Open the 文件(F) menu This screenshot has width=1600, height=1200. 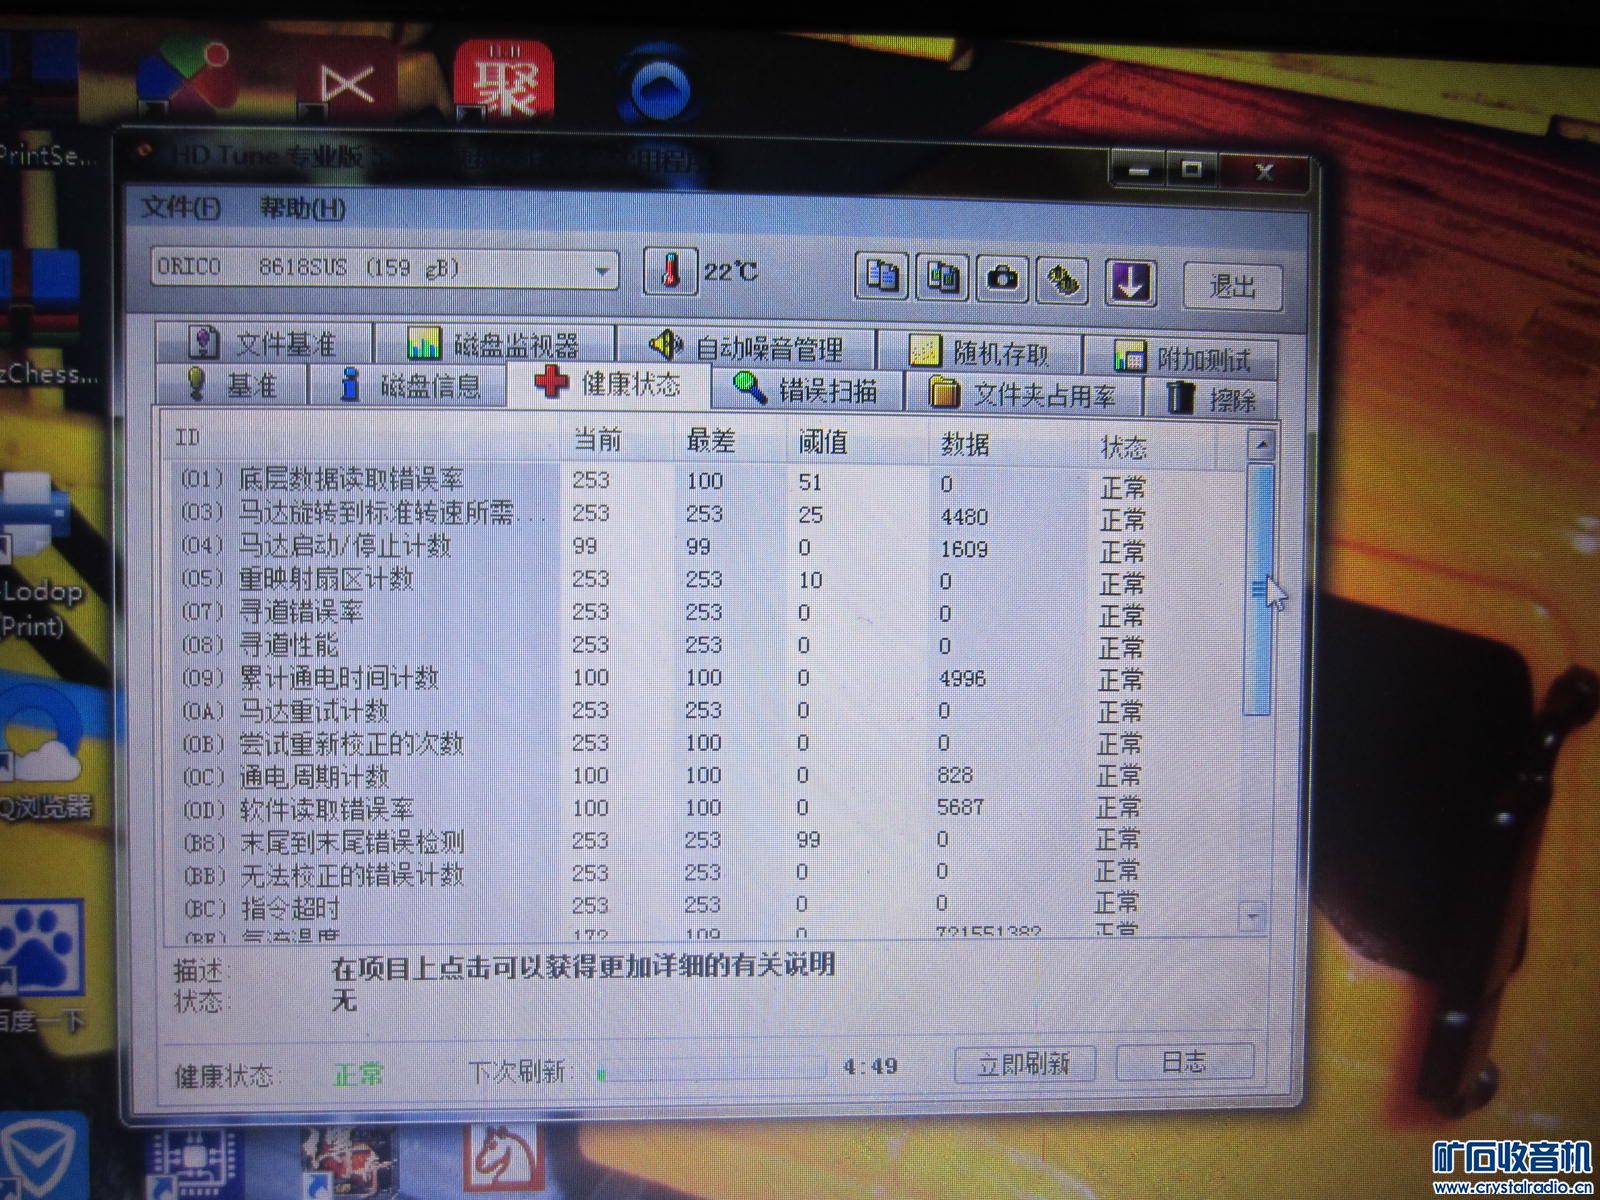coord(181,207)
